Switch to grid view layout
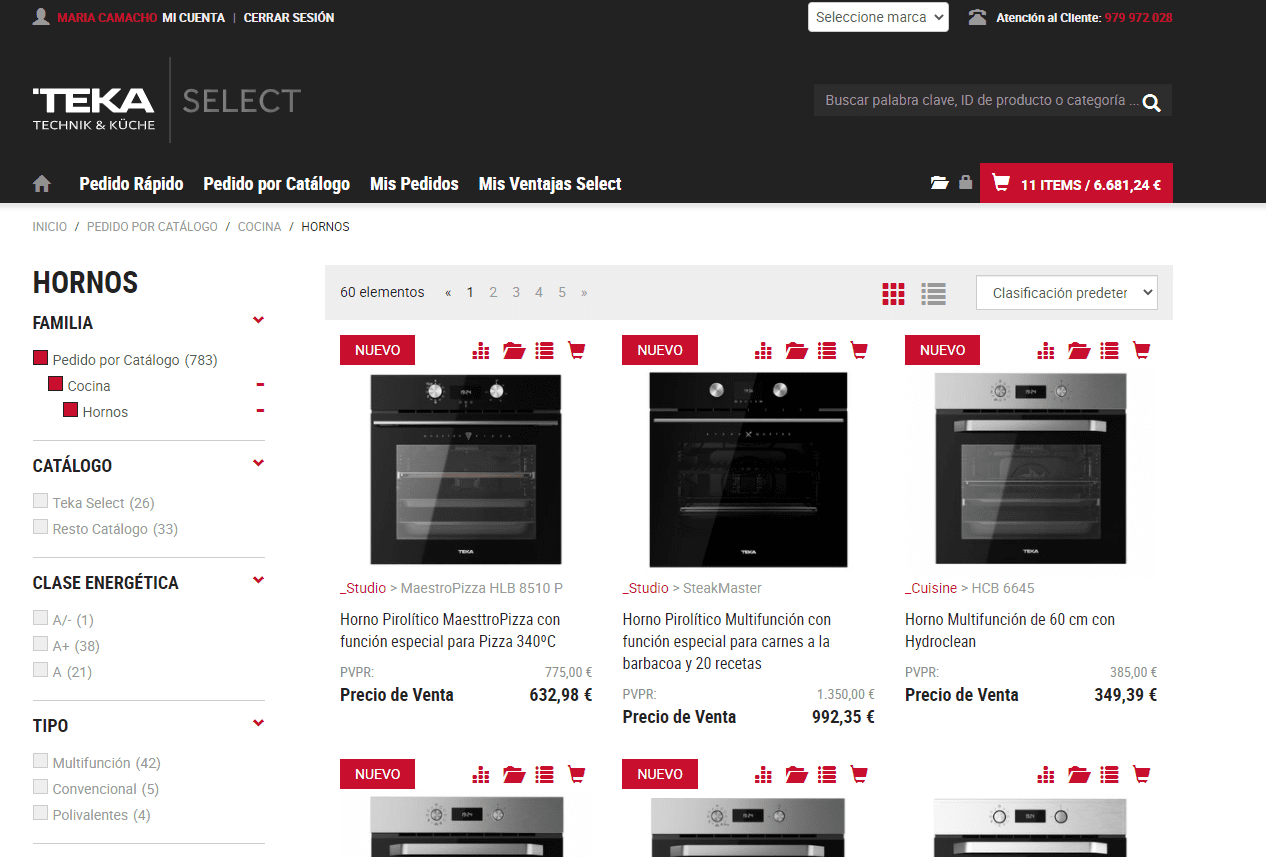The image size is (1266, 857). pyautogui.click(x=893, y=294)
